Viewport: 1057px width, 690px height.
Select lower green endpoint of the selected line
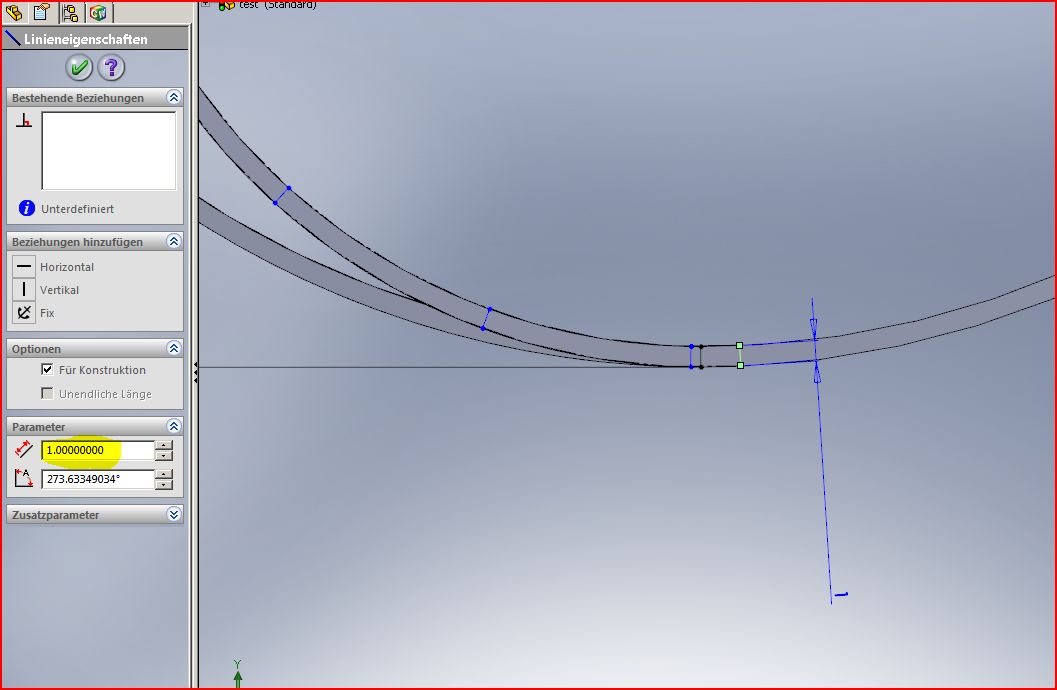(740, 365)
